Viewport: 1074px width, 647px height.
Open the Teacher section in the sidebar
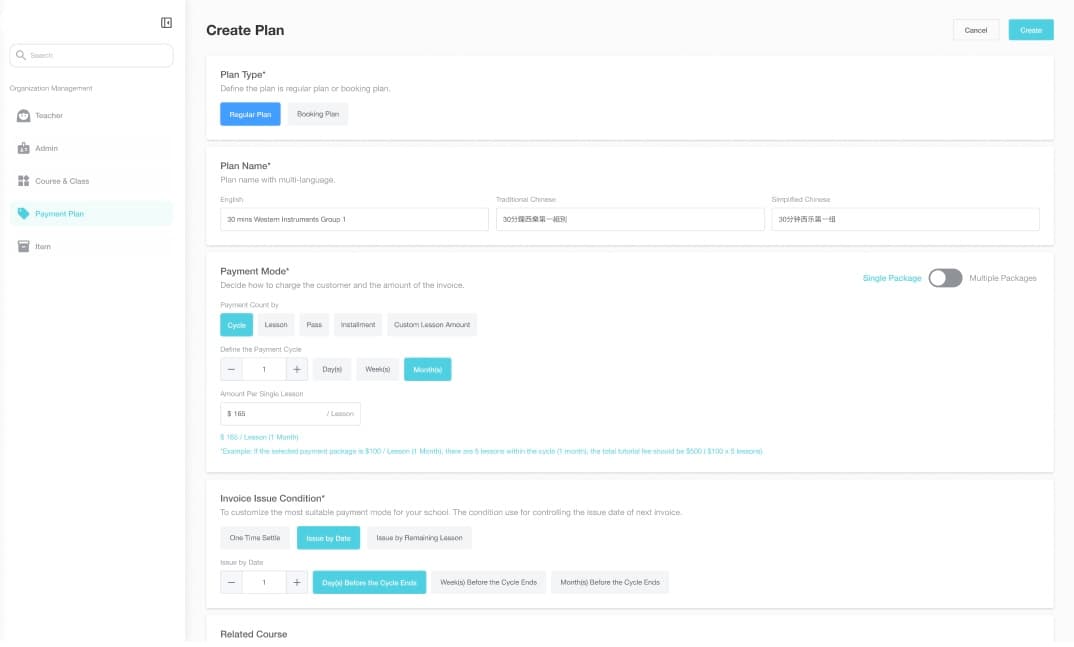50,115
